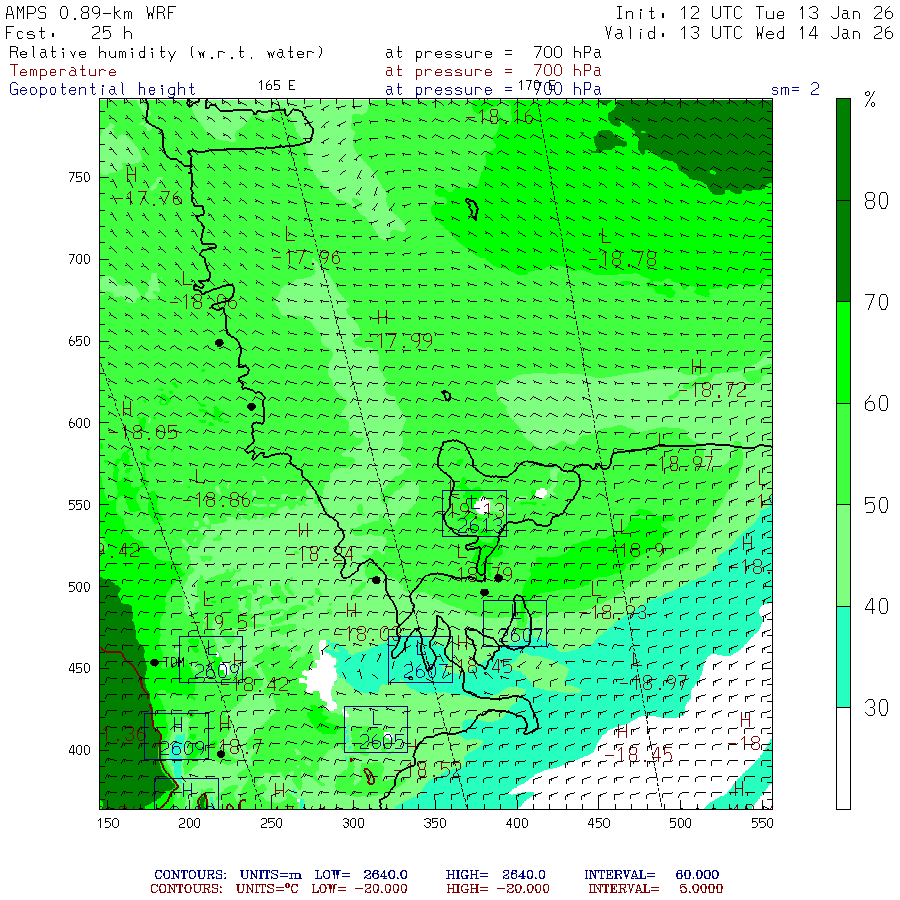900x900 pixels.
Task: Click 'Relative humidity (w.r.t. water)' legend label
Action: [166, 53]
